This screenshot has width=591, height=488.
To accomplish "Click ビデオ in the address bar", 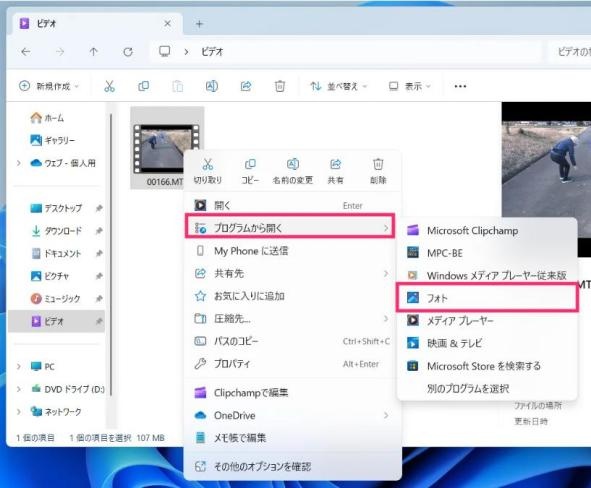I will pos(212,52).
